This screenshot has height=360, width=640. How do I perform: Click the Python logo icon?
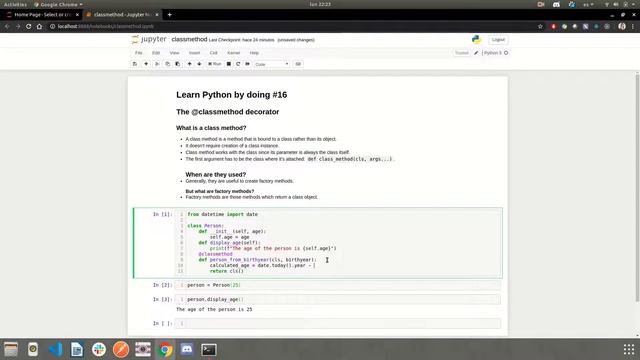pyautogui.click(x=476, y=40)
